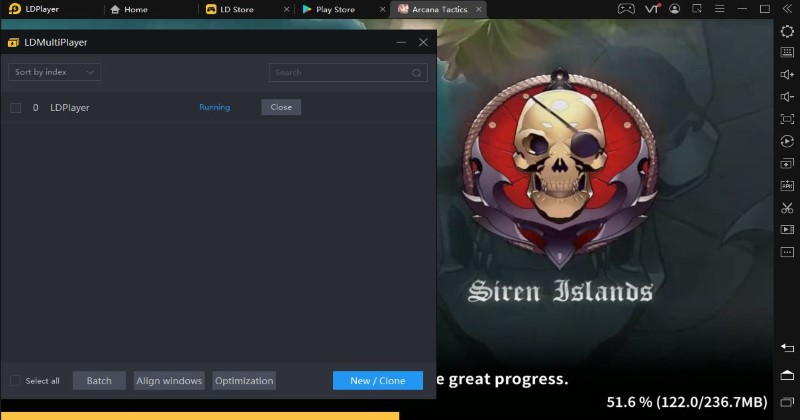Start video recorder from sidebar icon
800x420 pixels.
click(787, 230)
